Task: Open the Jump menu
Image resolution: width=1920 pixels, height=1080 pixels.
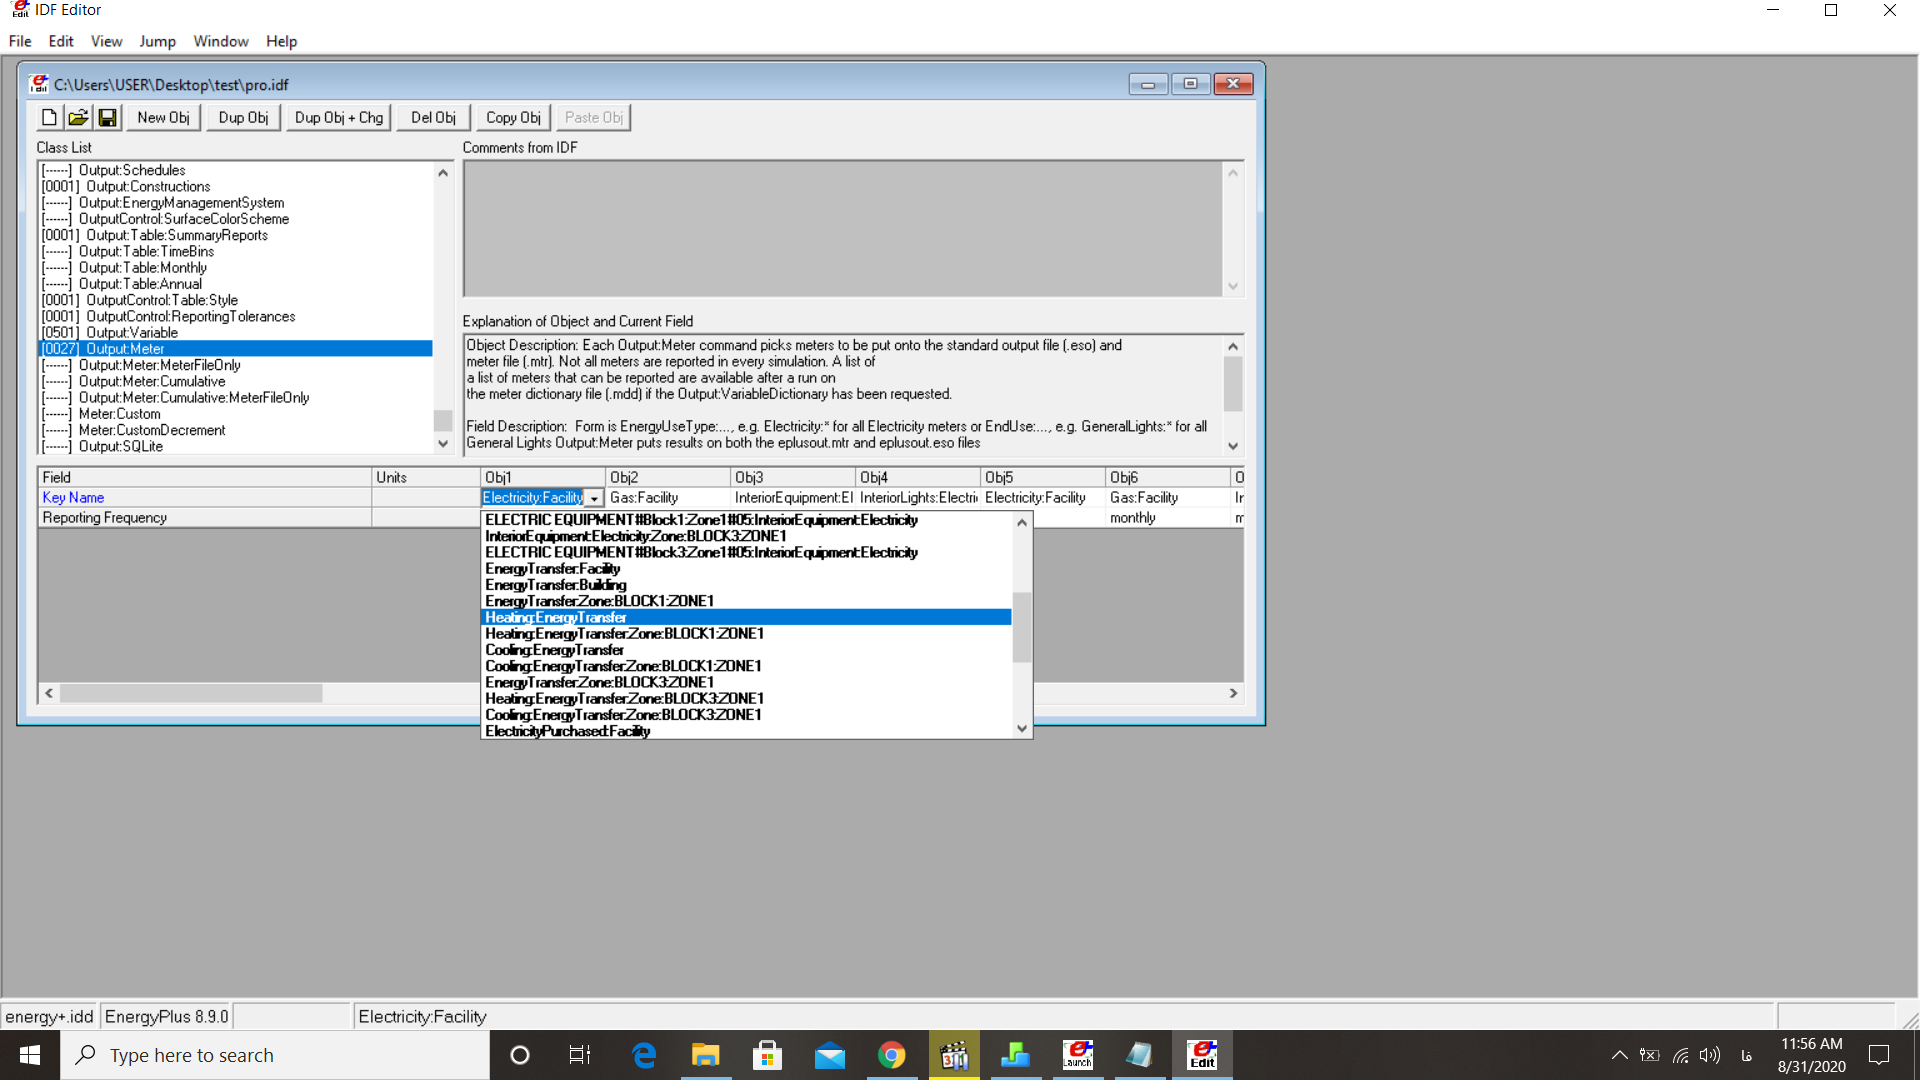Action: pyautogui.click(x=157, y=41)
